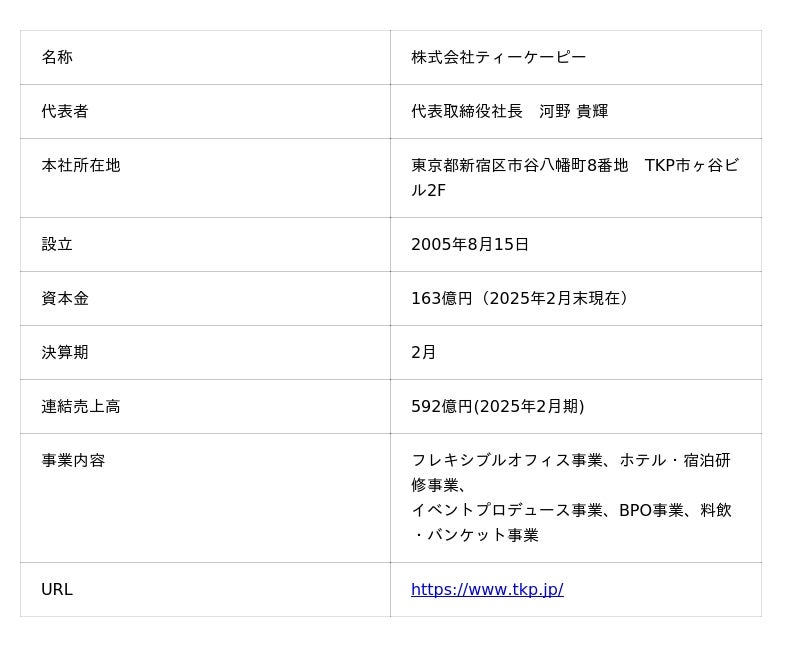Click the 名称 label cell
Viewport: 800px width, 647px height.
(205, 57)
